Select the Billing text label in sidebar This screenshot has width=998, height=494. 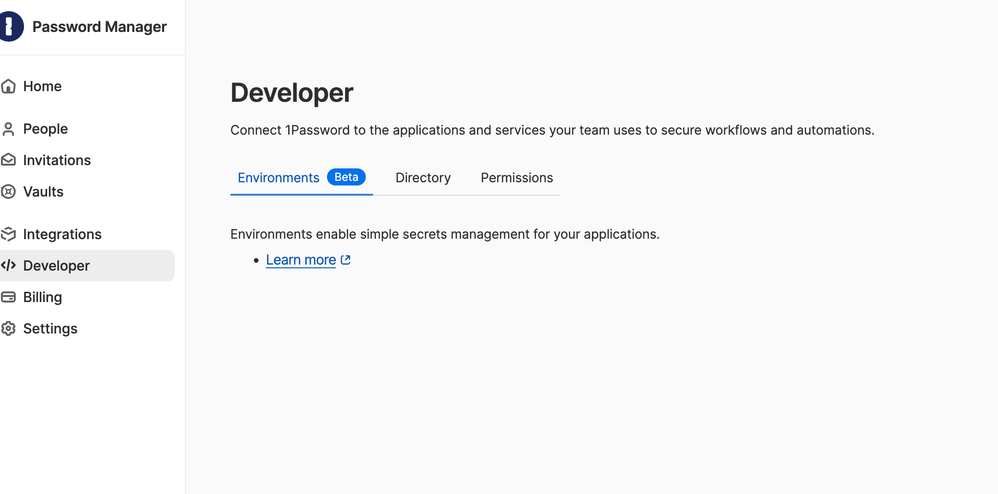[43, 297]
